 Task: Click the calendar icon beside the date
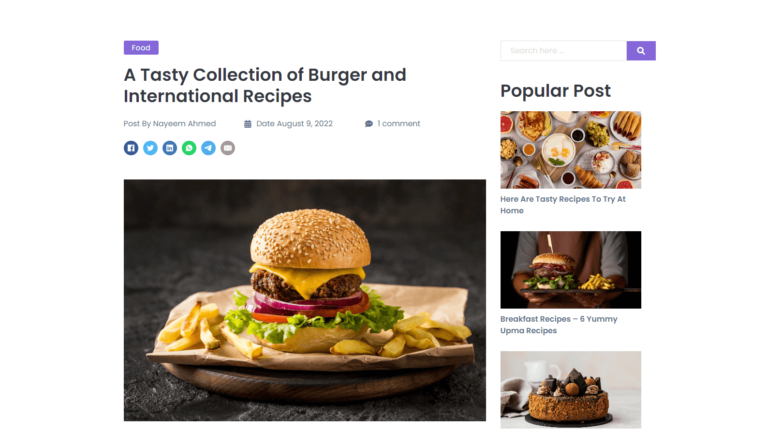[x=248, y=124]
